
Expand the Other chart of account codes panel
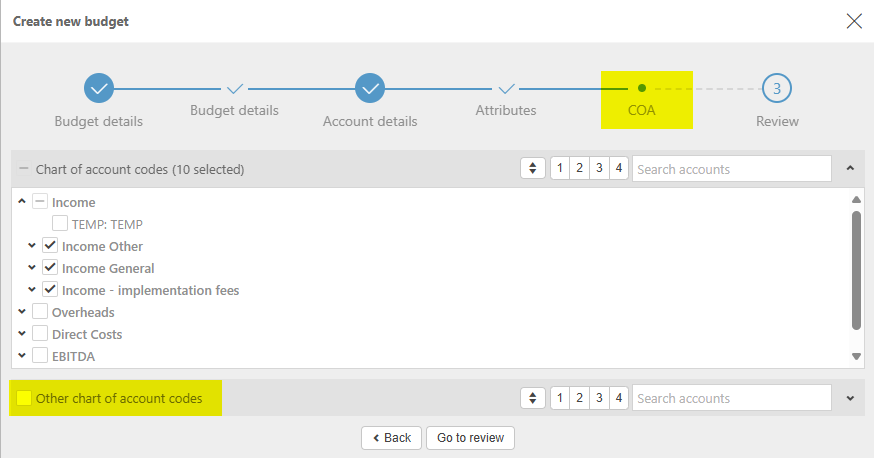click(850, 398)
